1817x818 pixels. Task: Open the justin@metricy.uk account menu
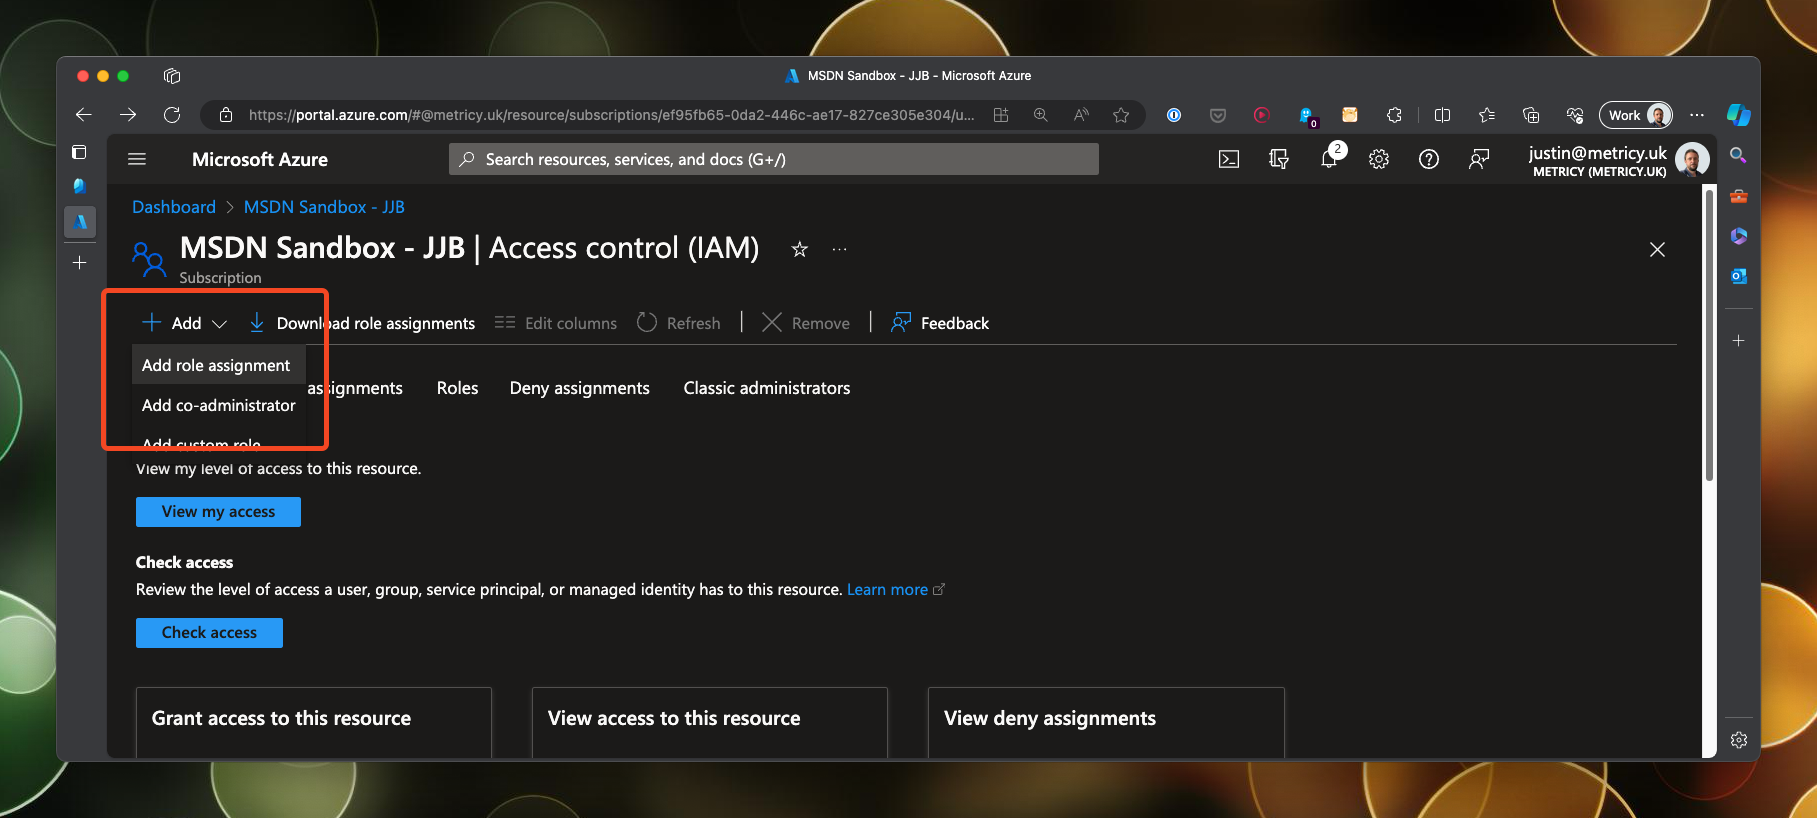pos(1619,159)
